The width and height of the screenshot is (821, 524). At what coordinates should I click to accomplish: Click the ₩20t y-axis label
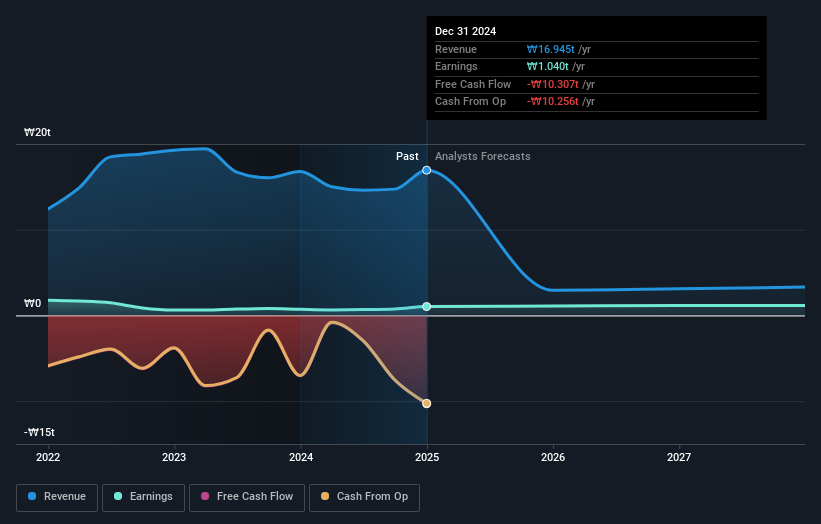pyautogui.click(x=37, y=132)
